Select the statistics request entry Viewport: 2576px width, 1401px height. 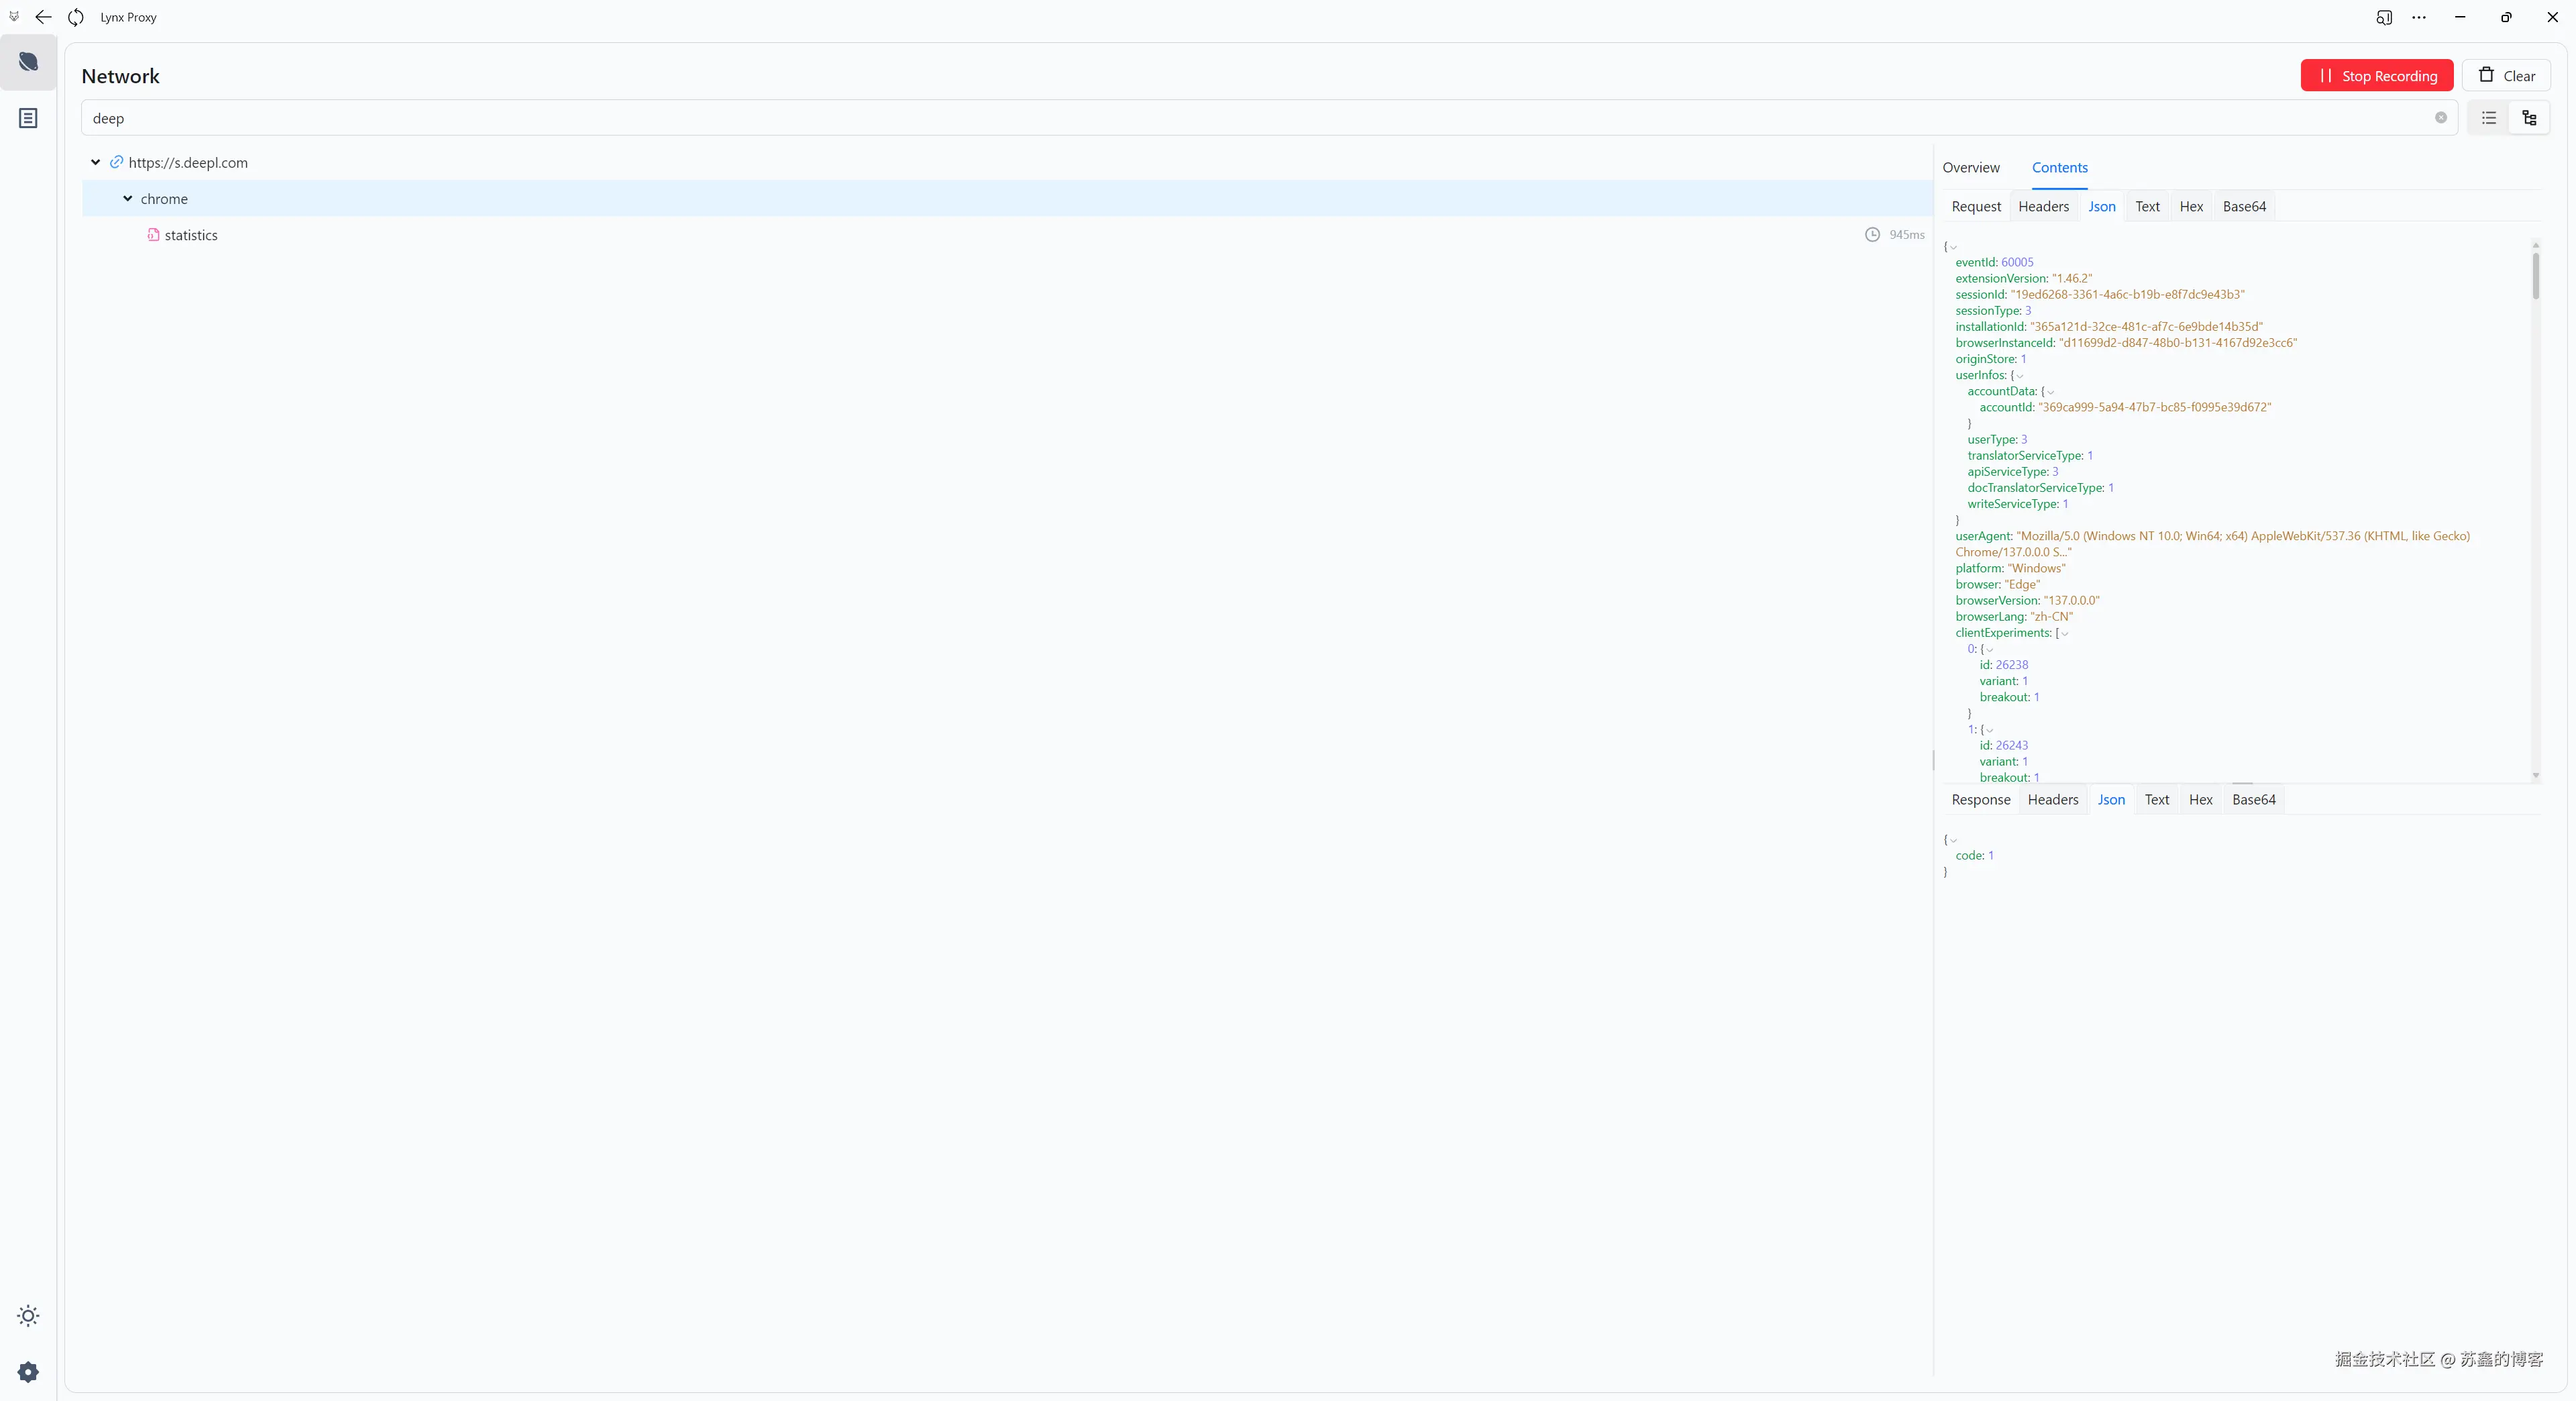190,235
